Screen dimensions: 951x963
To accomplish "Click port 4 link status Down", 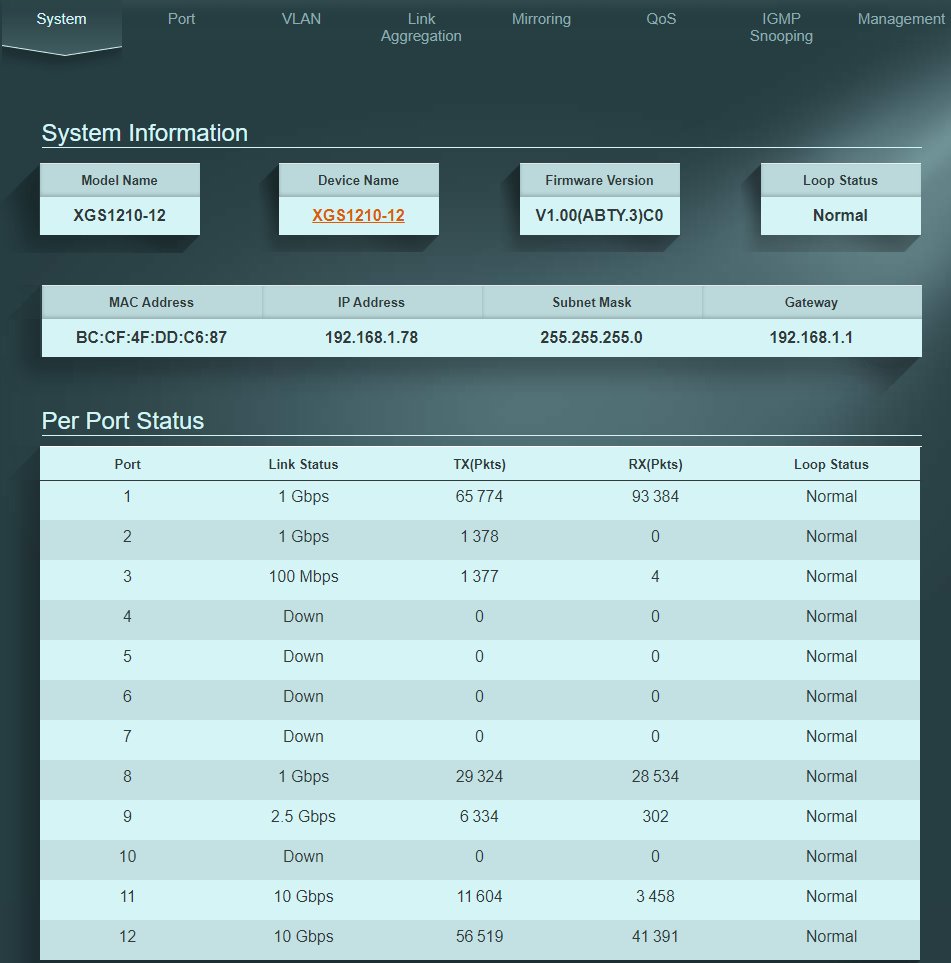I will pyautogui.click(x=303, y=616).
